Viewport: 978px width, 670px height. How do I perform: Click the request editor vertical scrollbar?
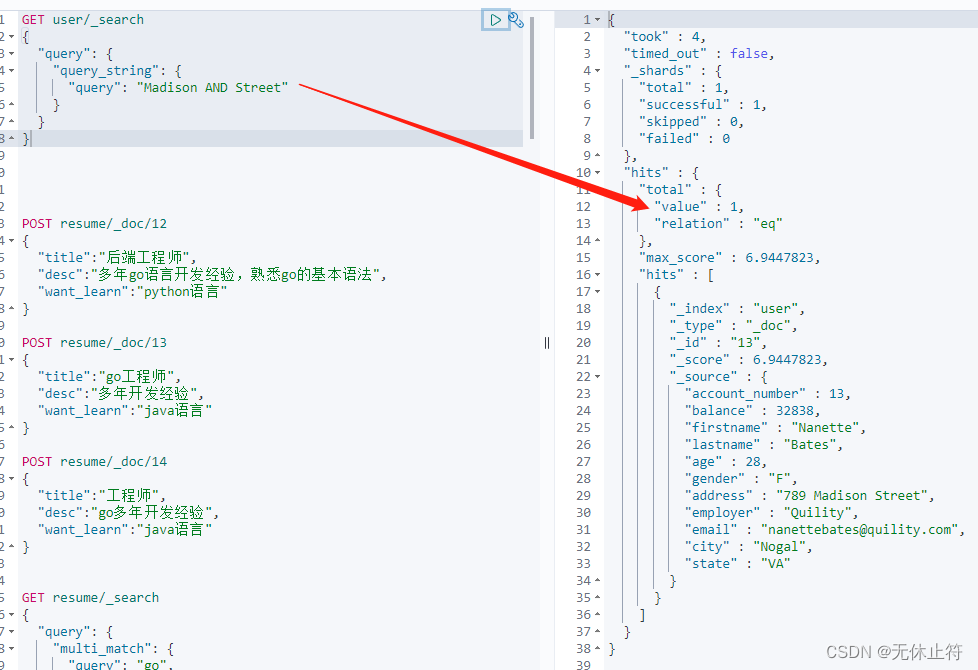pos(532,78)
